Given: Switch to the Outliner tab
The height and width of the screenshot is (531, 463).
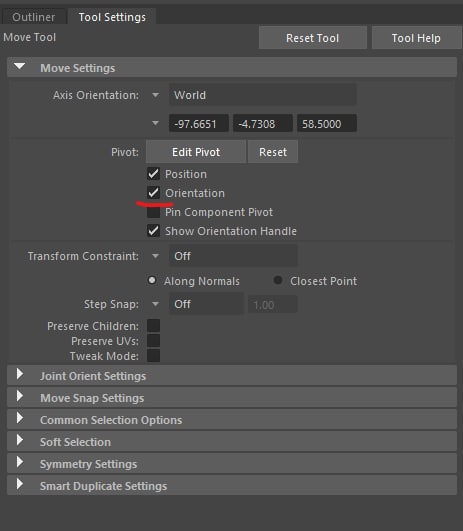Looking at the screenshot, I should point(34,17).
